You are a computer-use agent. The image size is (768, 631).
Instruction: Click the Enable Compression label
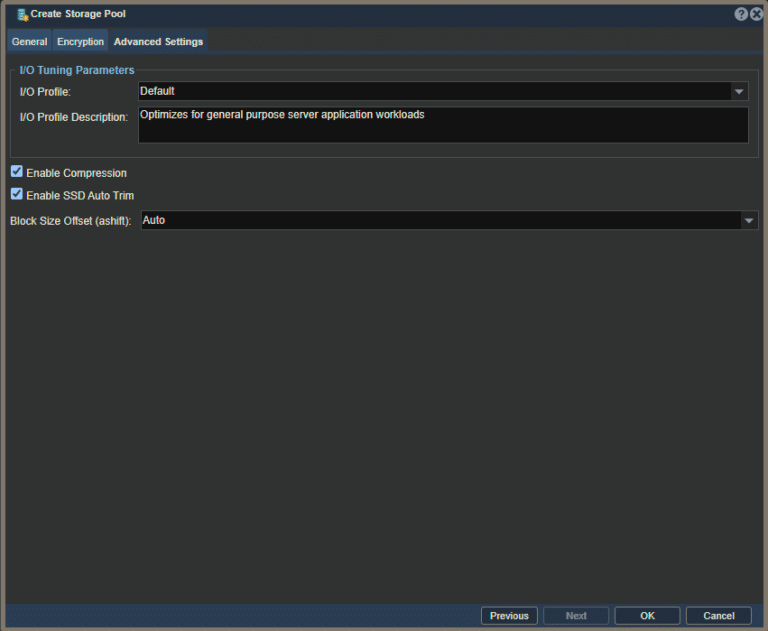[76, 173]
